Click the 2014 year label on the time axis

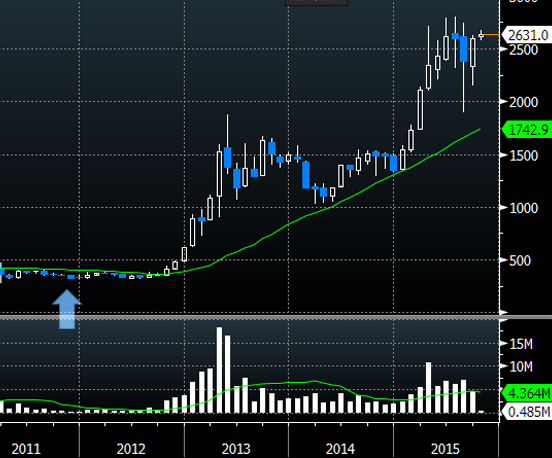click(x=340, y=449)
